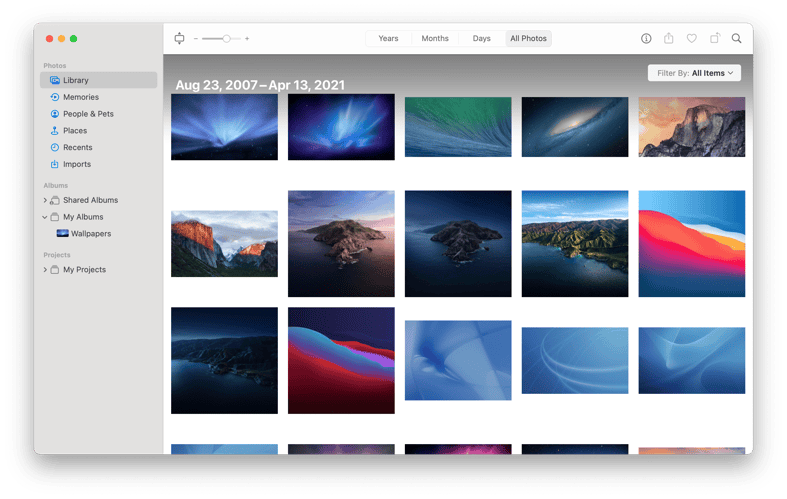Click the Places pin icon
787x499 pixels.
pos(55,131)
